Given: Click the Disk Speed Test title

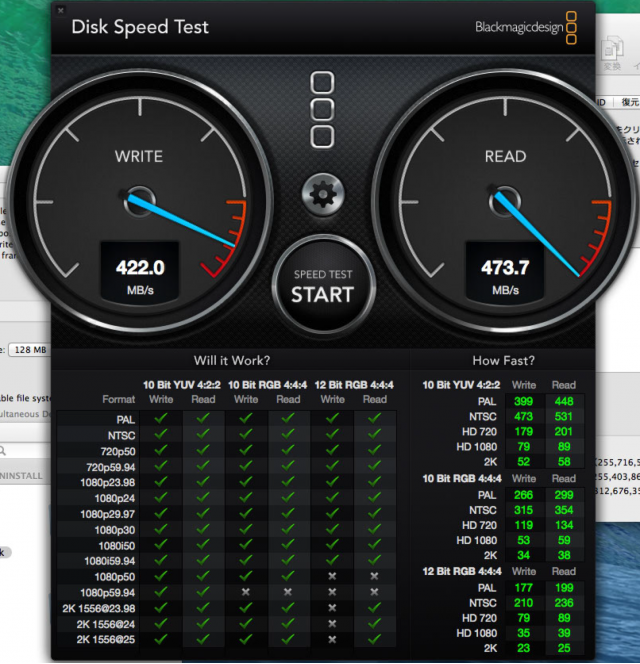Looking at the screenshot, I should click(x=140, y=27).
